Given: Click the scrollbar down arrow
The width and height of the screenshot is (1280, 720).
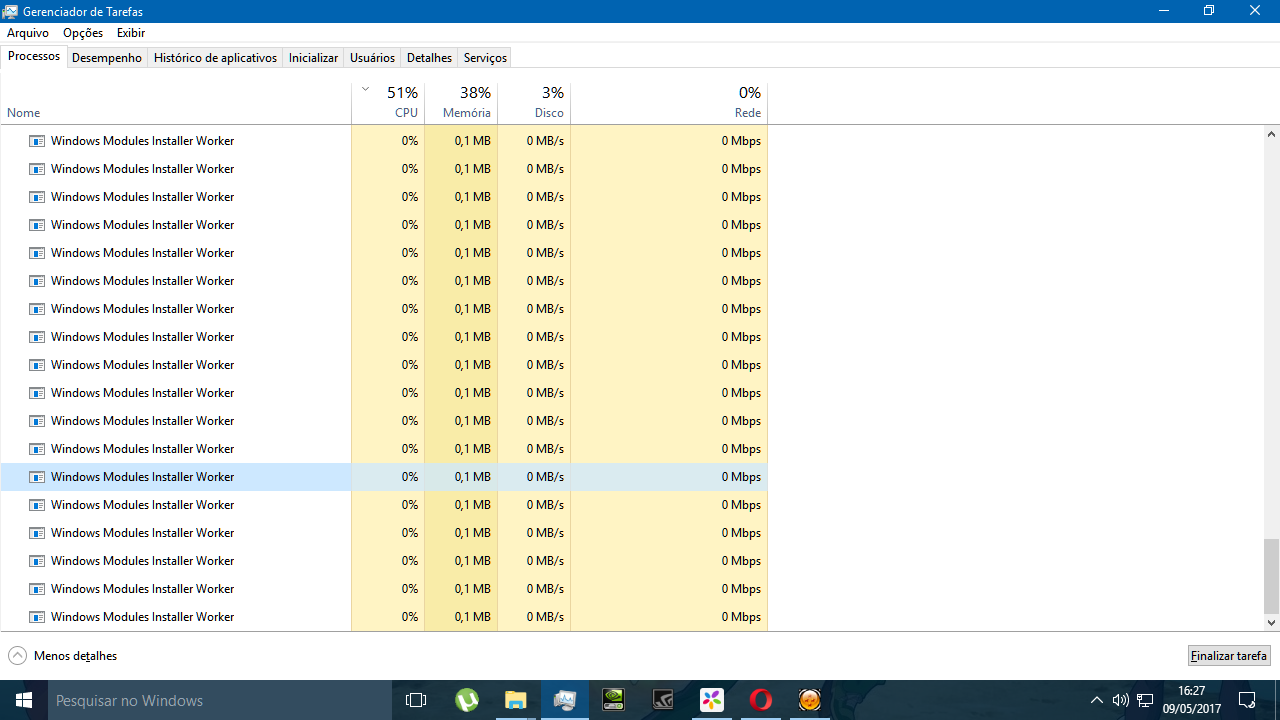Looking at the screenshot, I should 1272,622.
